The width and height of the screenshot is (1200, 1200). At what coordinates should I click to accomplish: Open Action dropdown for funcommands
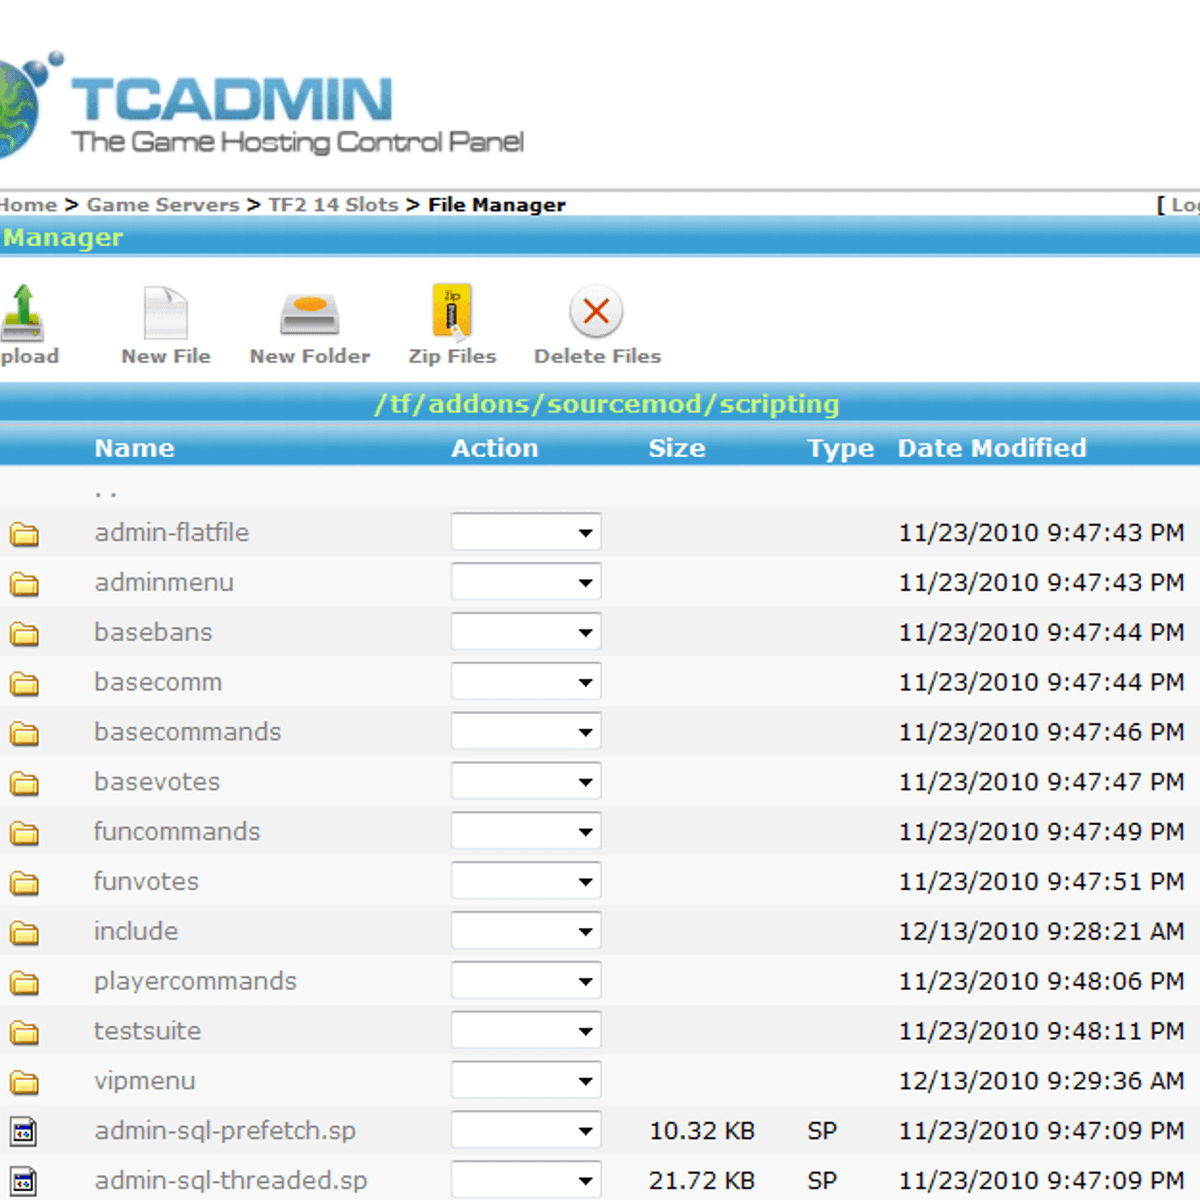(x=526, y=831)
